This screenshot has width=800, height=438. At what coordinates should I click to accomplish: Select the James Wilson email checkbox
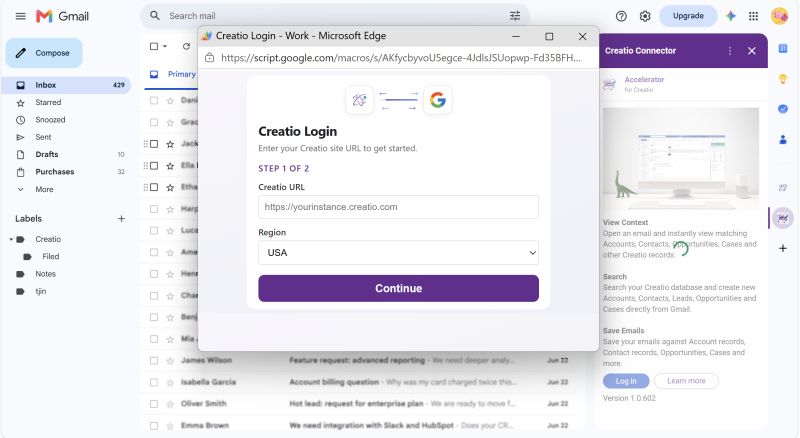(x=154, y=361)
